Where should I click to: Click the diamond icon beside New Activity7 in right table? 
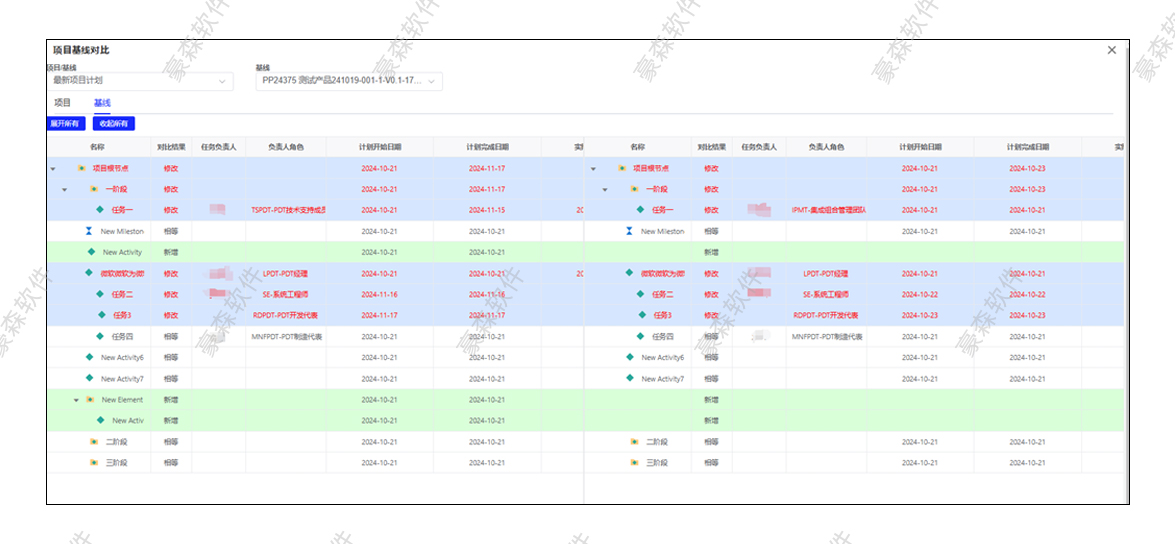point(629,378)
